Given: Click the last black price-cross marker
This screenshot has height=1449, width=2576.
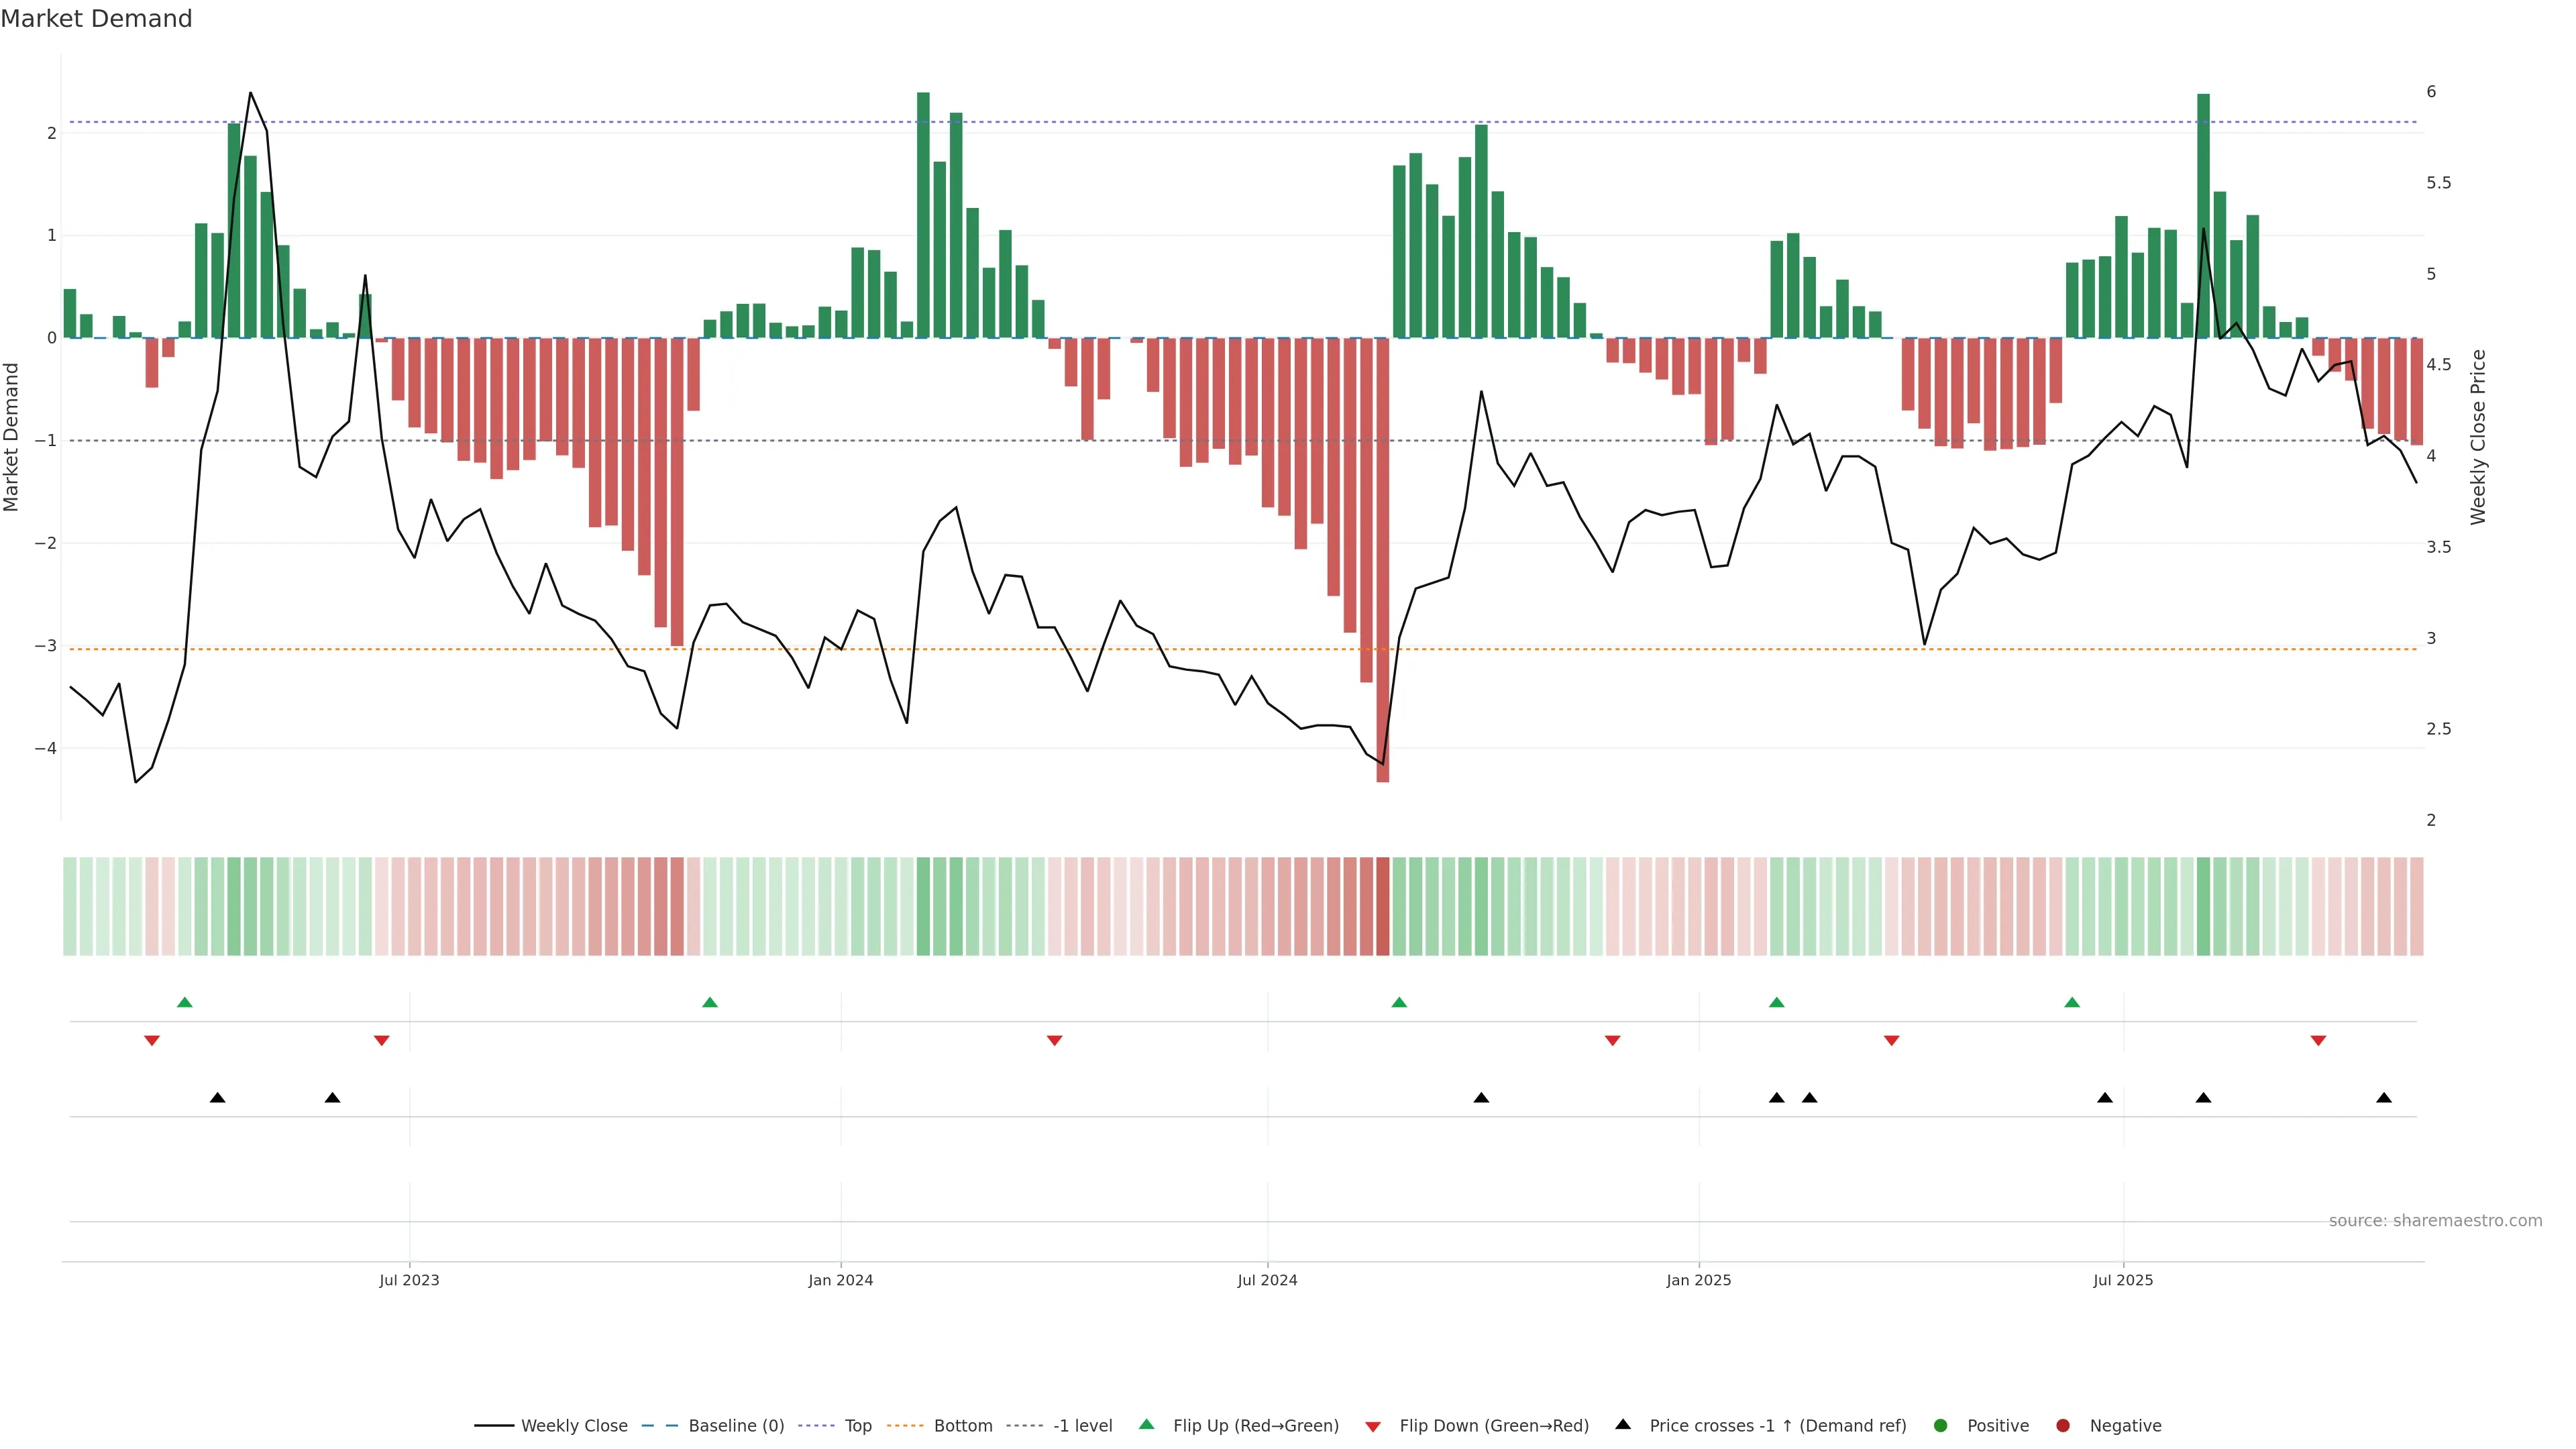Looking at the screenshot, I should (2384, 1098).
